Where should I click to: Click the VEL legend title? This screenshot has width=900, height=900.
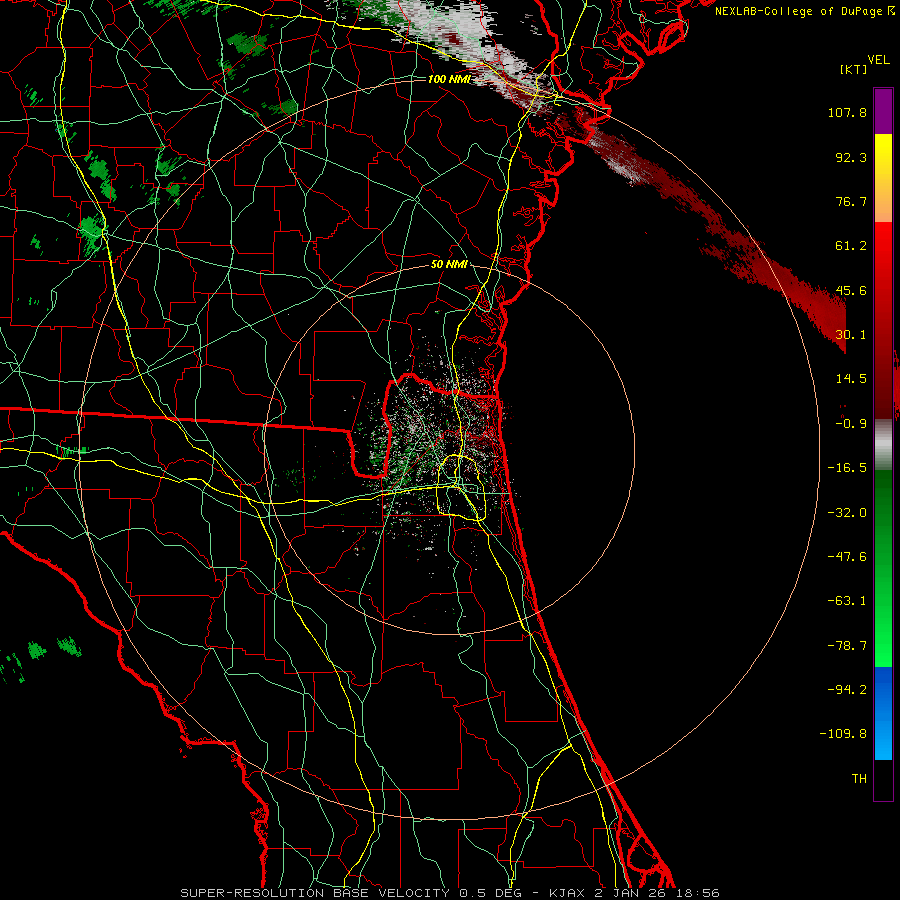click(879, 60)
